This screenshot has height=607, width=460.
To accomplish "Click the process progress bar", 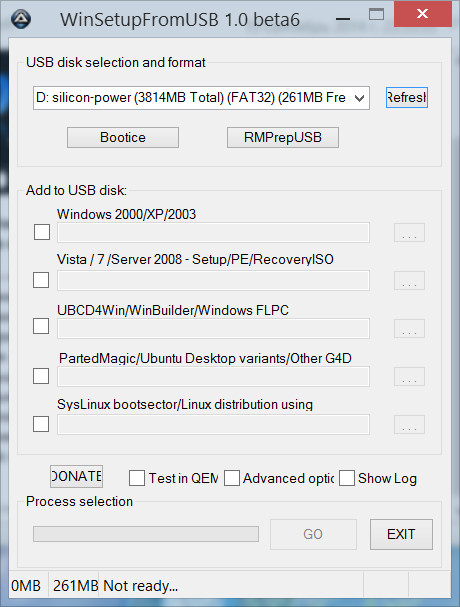I will coord(146,534).
